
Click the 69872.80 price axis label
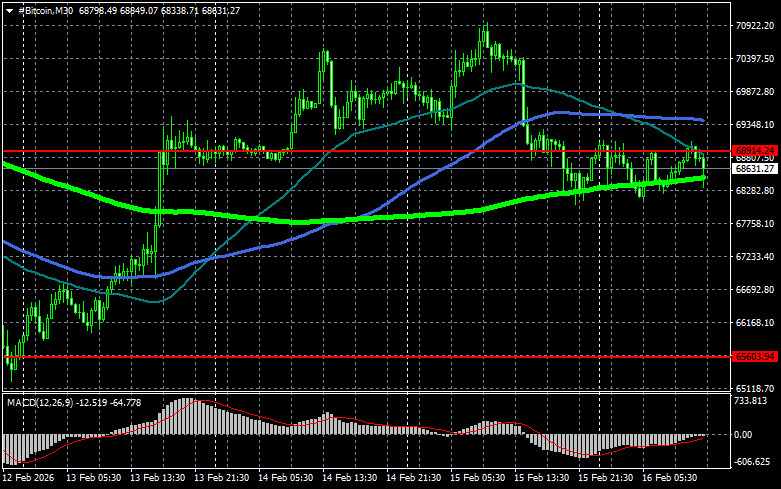point(755,92)
